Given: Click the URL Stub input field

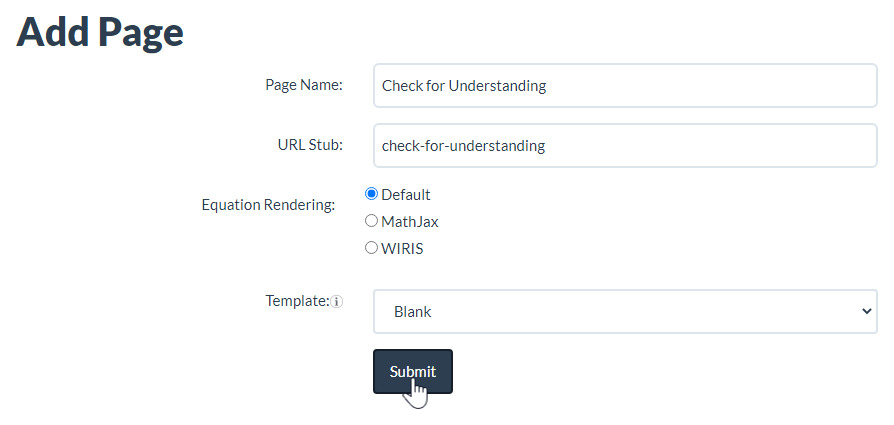Looking at the screenshot, I should point(625,145).
